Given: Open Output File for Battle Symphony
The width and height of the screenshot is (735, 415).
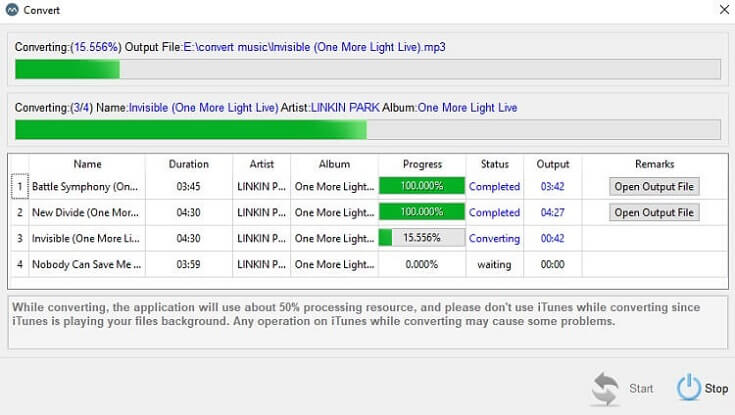Looking at the screenshot, I should tap(654, 186).
